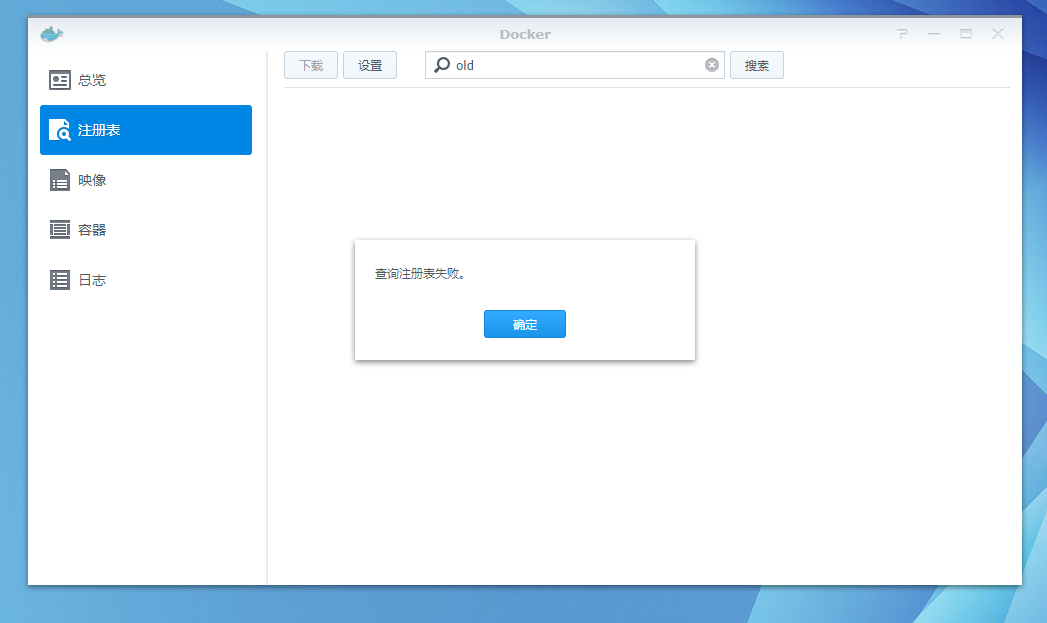
Task: Click the 容器 container sidebar icon
Action: [59, 230]
